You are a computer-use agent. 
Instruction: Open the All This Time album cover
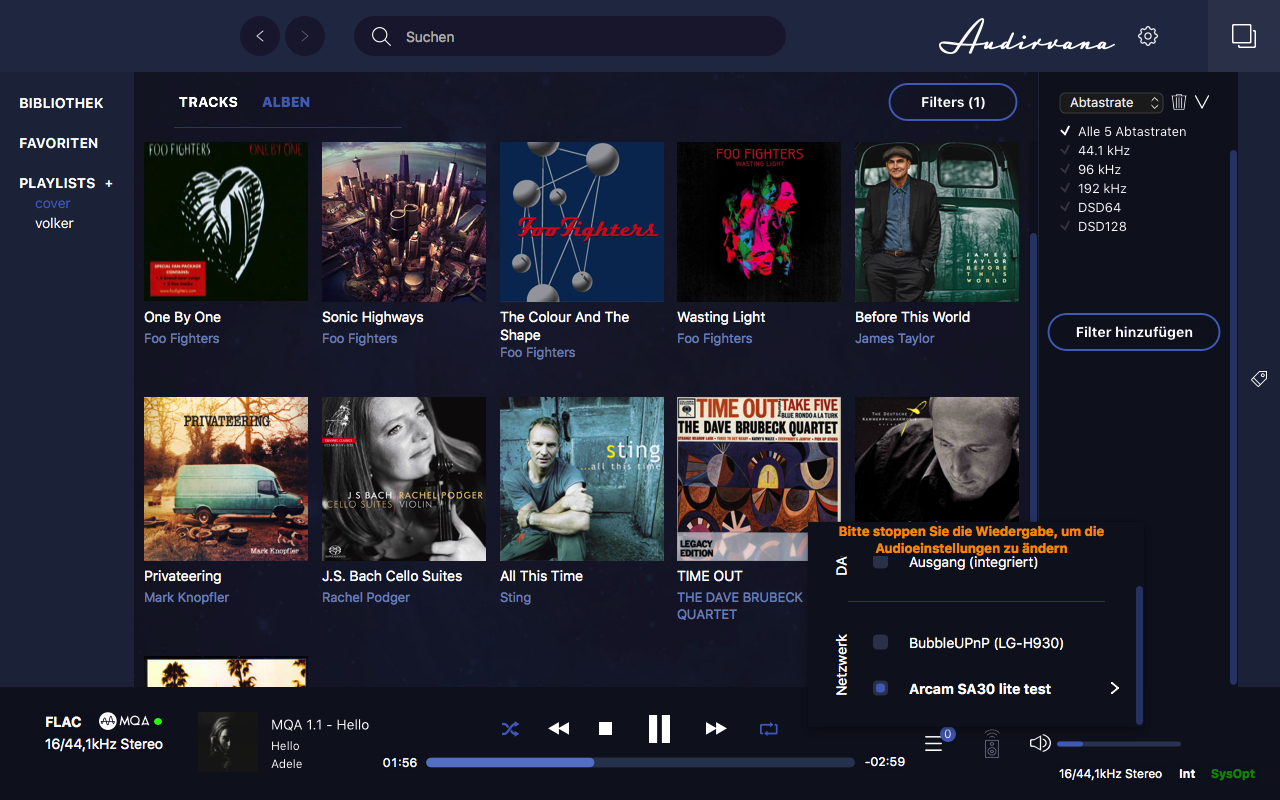click(582, 479)
